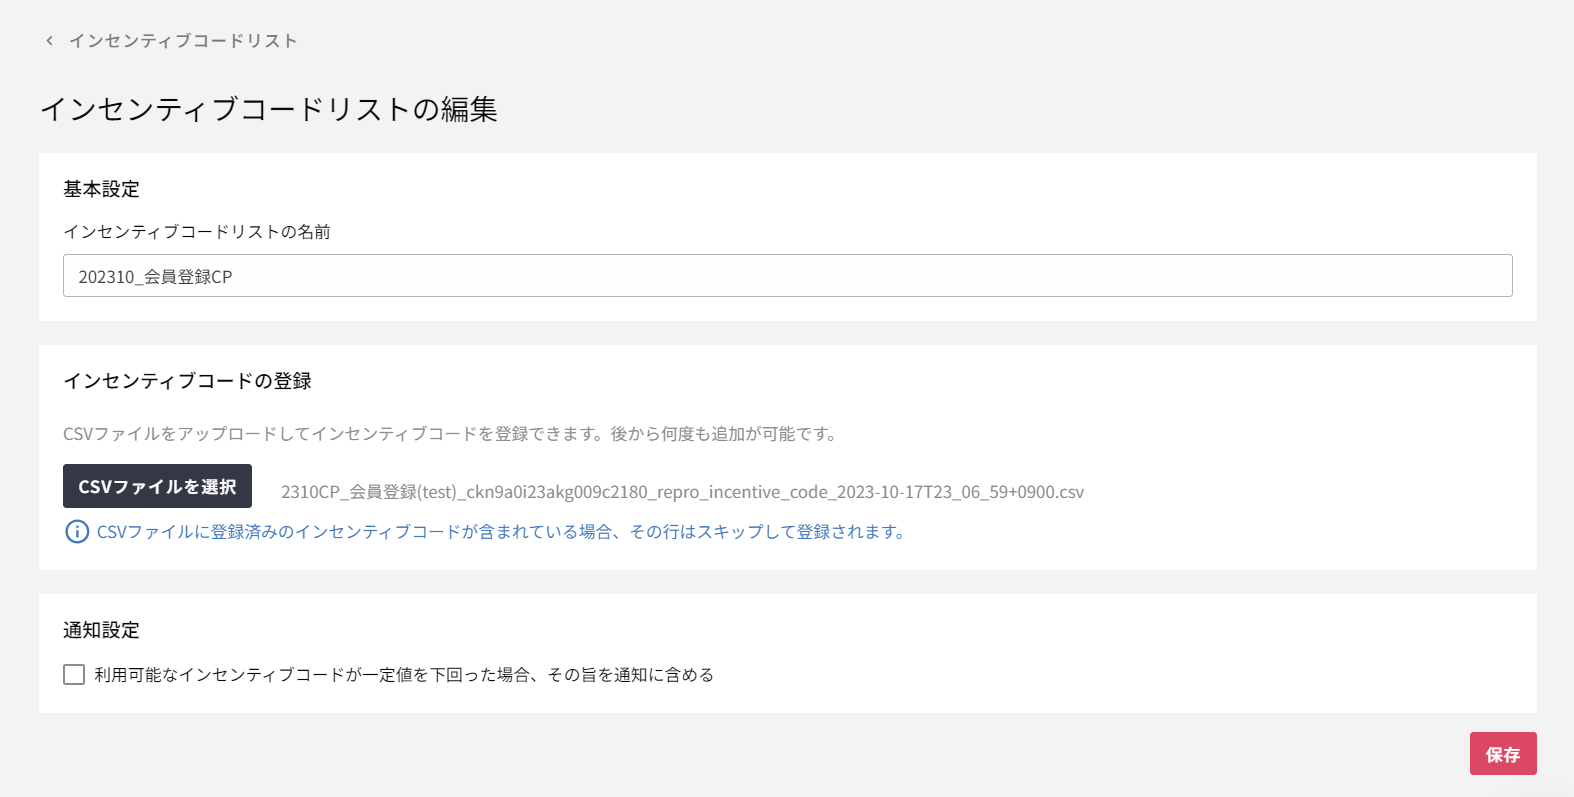The width and height of the screenshot is (1574, 797).
Task: Click the gray CSV upload description text
Action: [x=450, y=434]
